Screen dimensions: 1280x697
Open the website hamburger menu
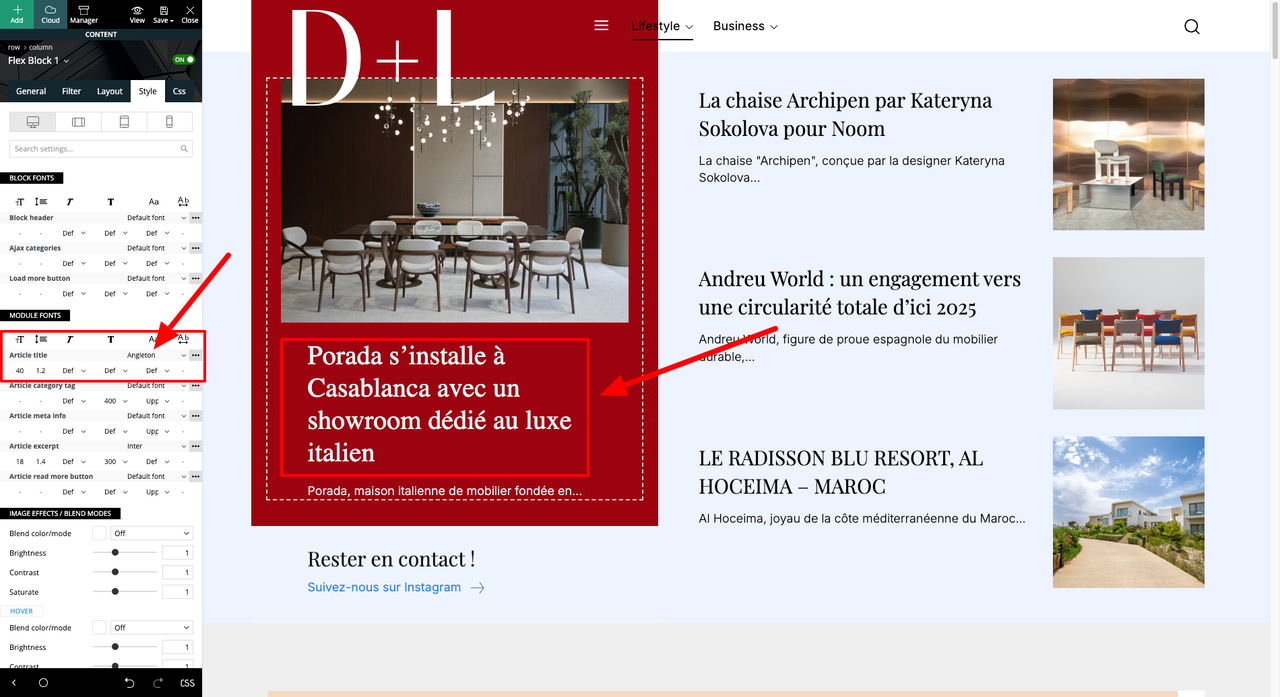(601, 26)
